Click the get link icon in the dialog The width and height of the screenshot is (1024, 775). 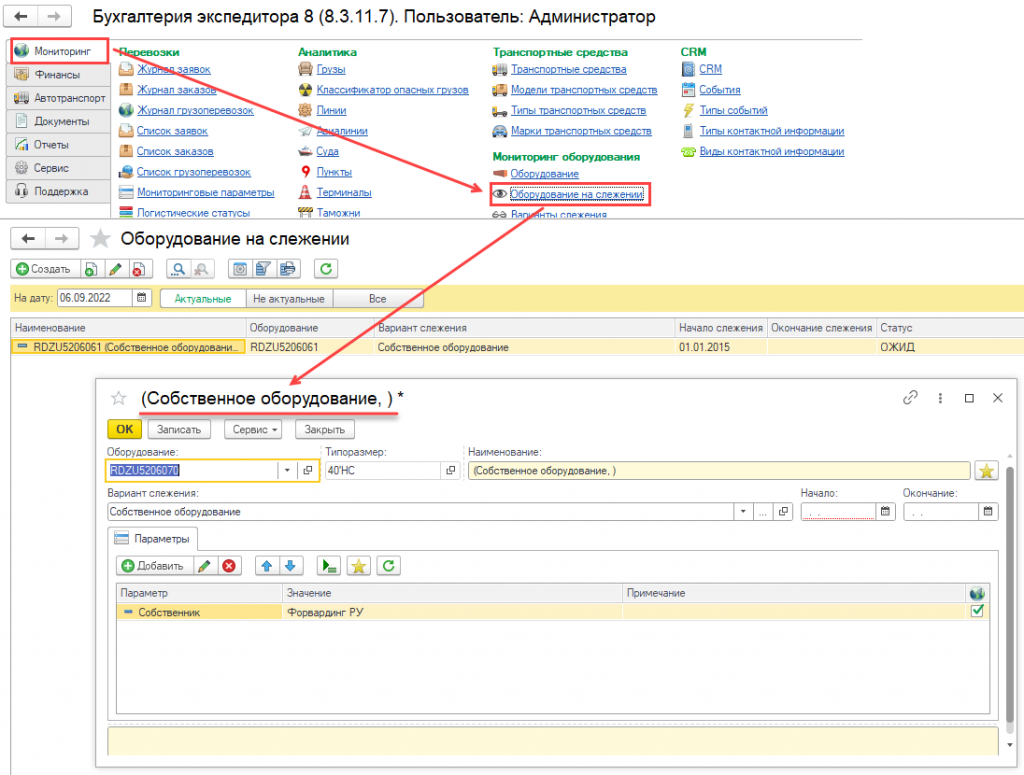[910, 398]
